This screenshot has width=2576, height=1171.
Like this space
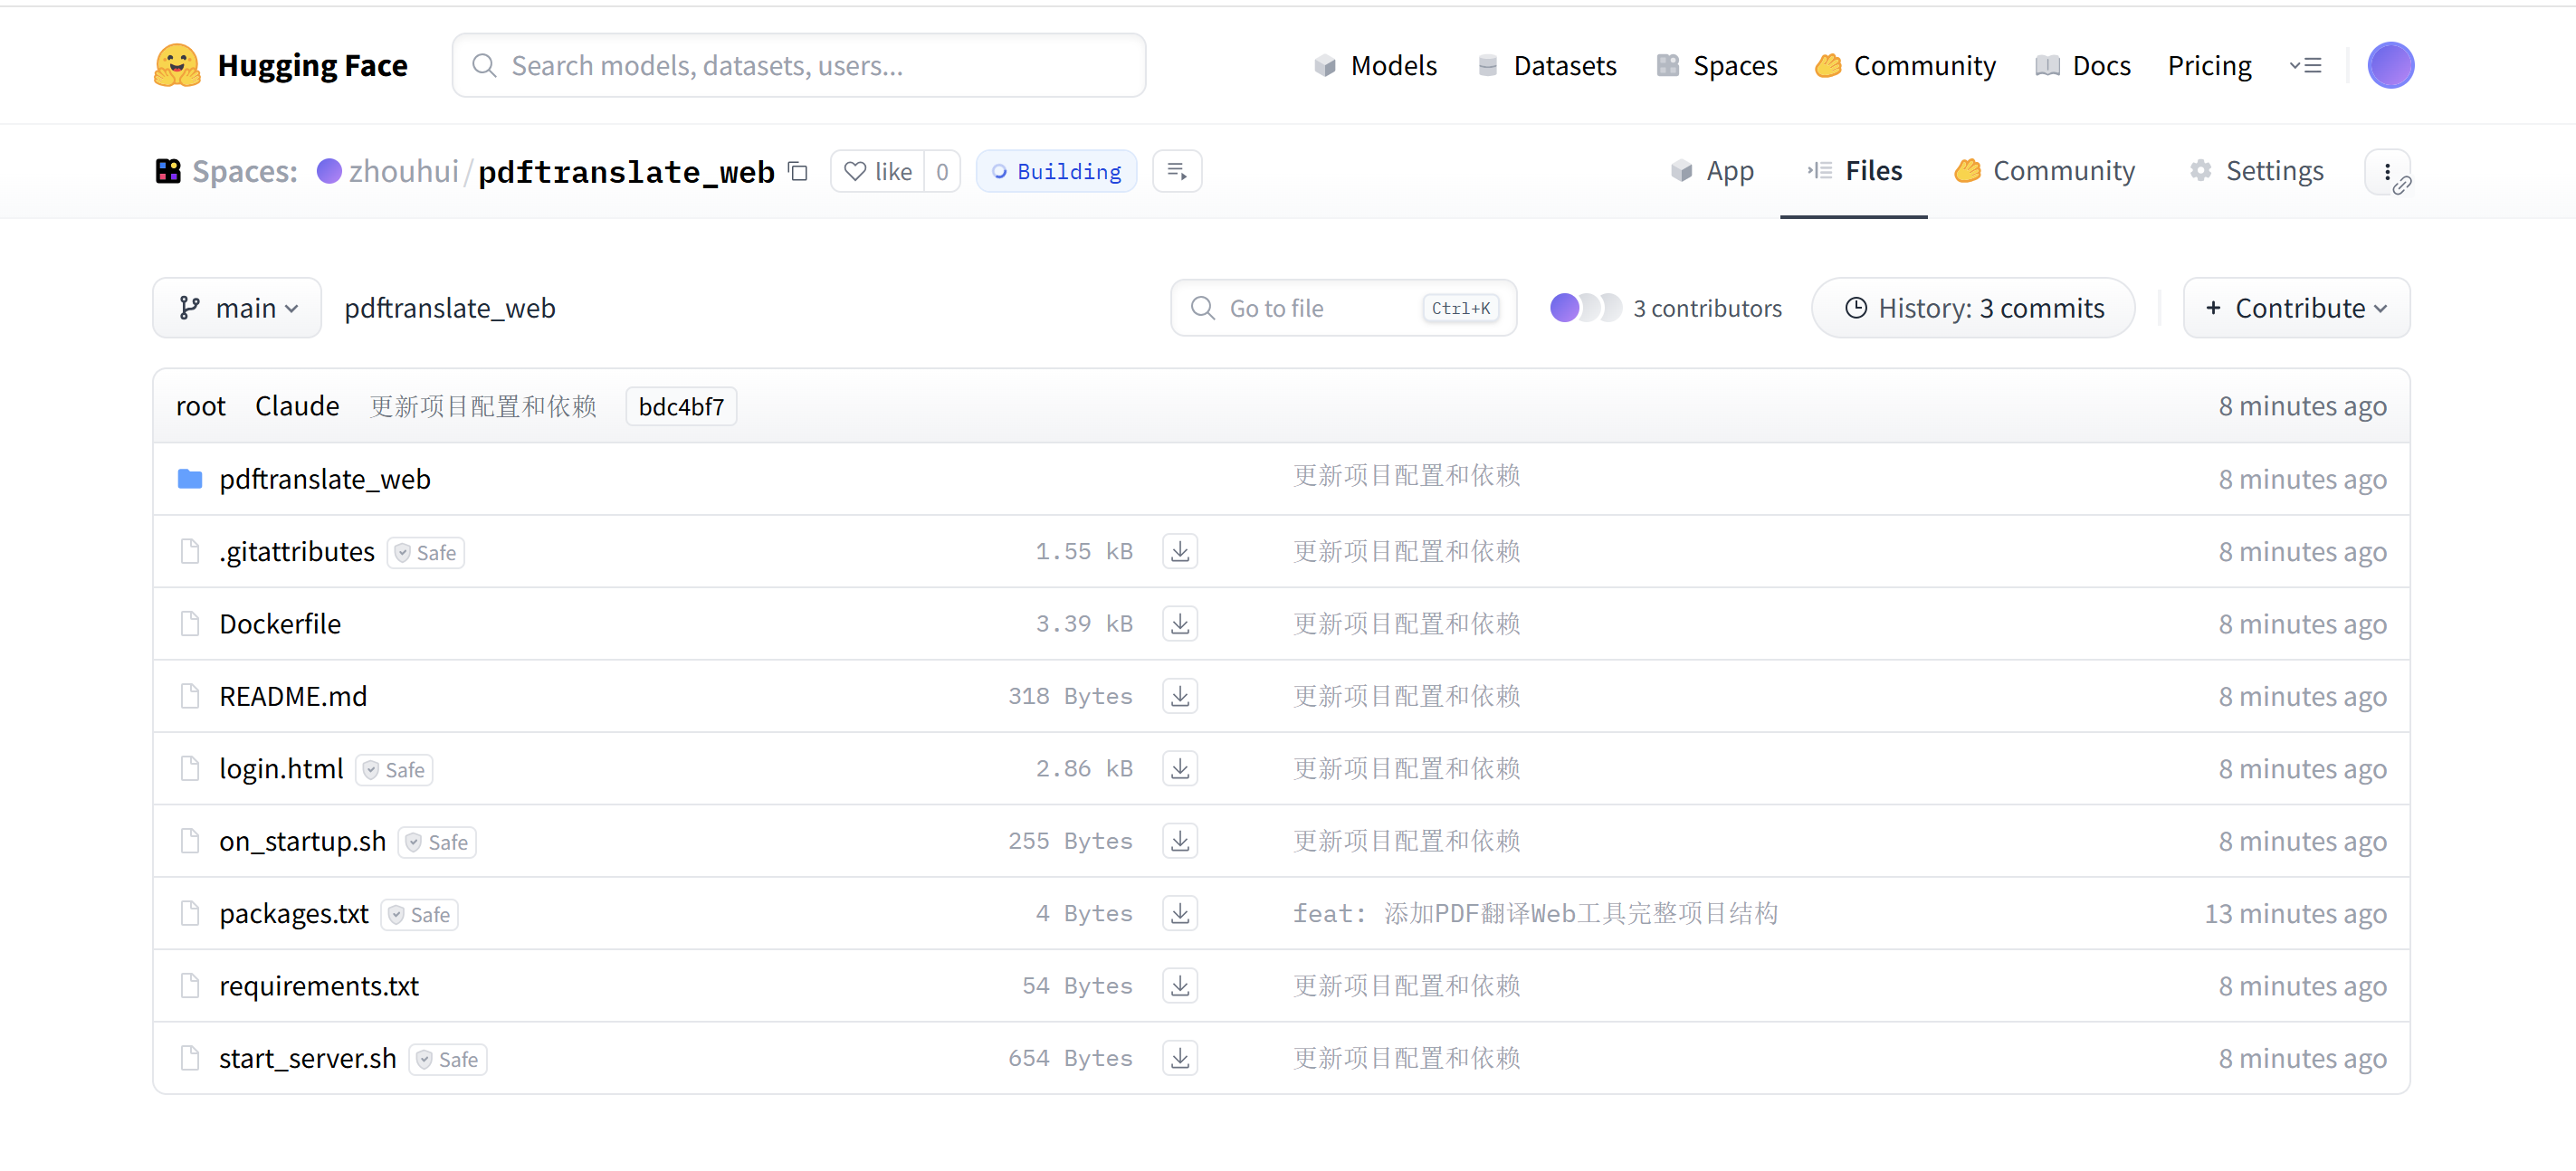[x=878, y=171]
